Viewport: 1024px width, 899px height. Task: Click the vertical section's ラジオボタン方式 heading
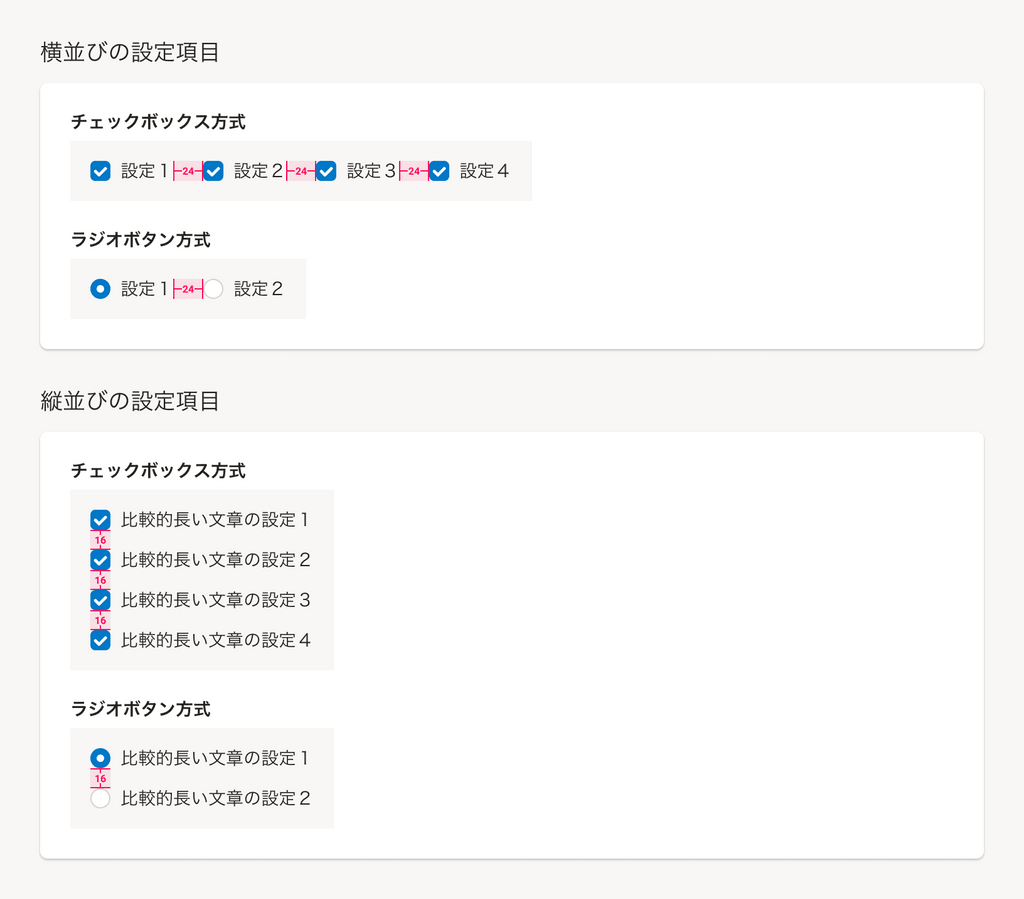click(x=140, y=709)
